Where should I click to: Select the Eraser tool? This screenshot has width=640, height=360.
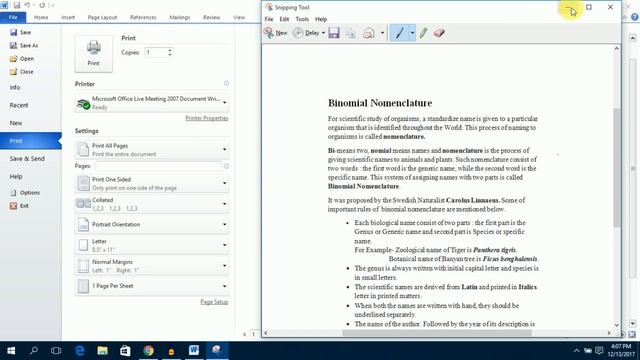click(x=439, y=33)
